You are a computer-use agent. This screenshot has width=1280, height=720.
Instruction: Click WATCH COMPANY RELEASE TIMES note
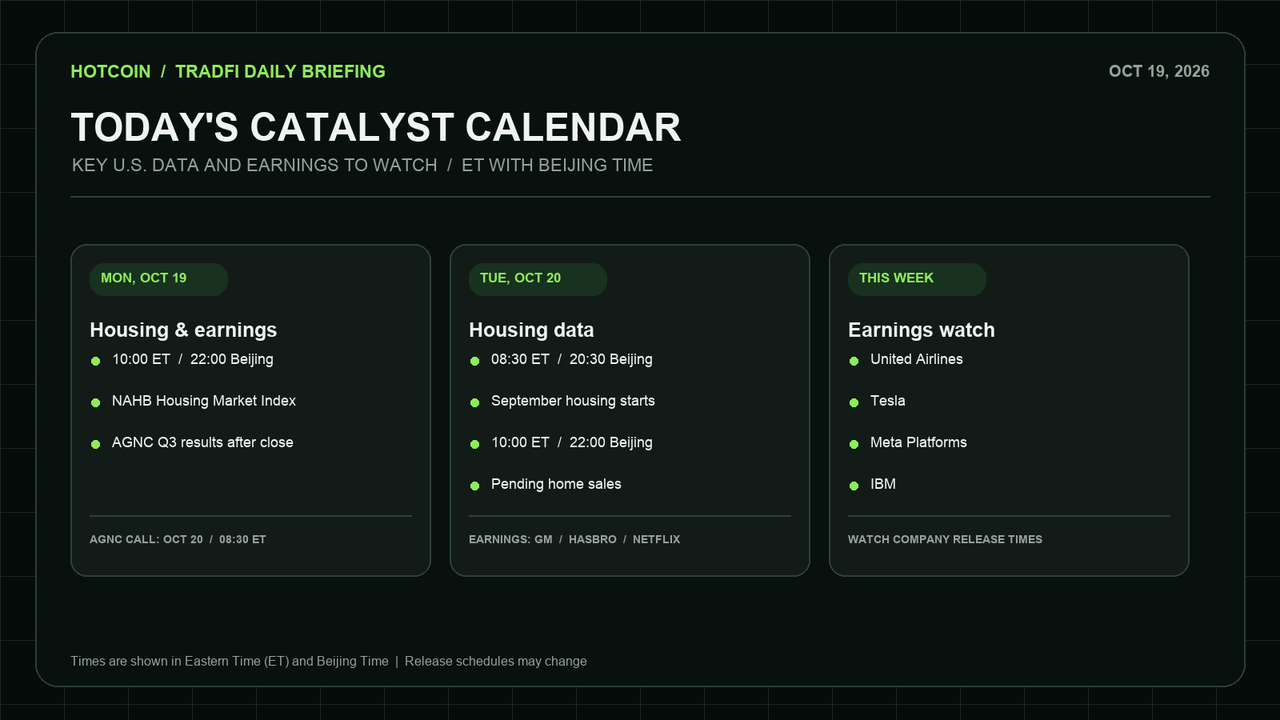coord(945,540)
